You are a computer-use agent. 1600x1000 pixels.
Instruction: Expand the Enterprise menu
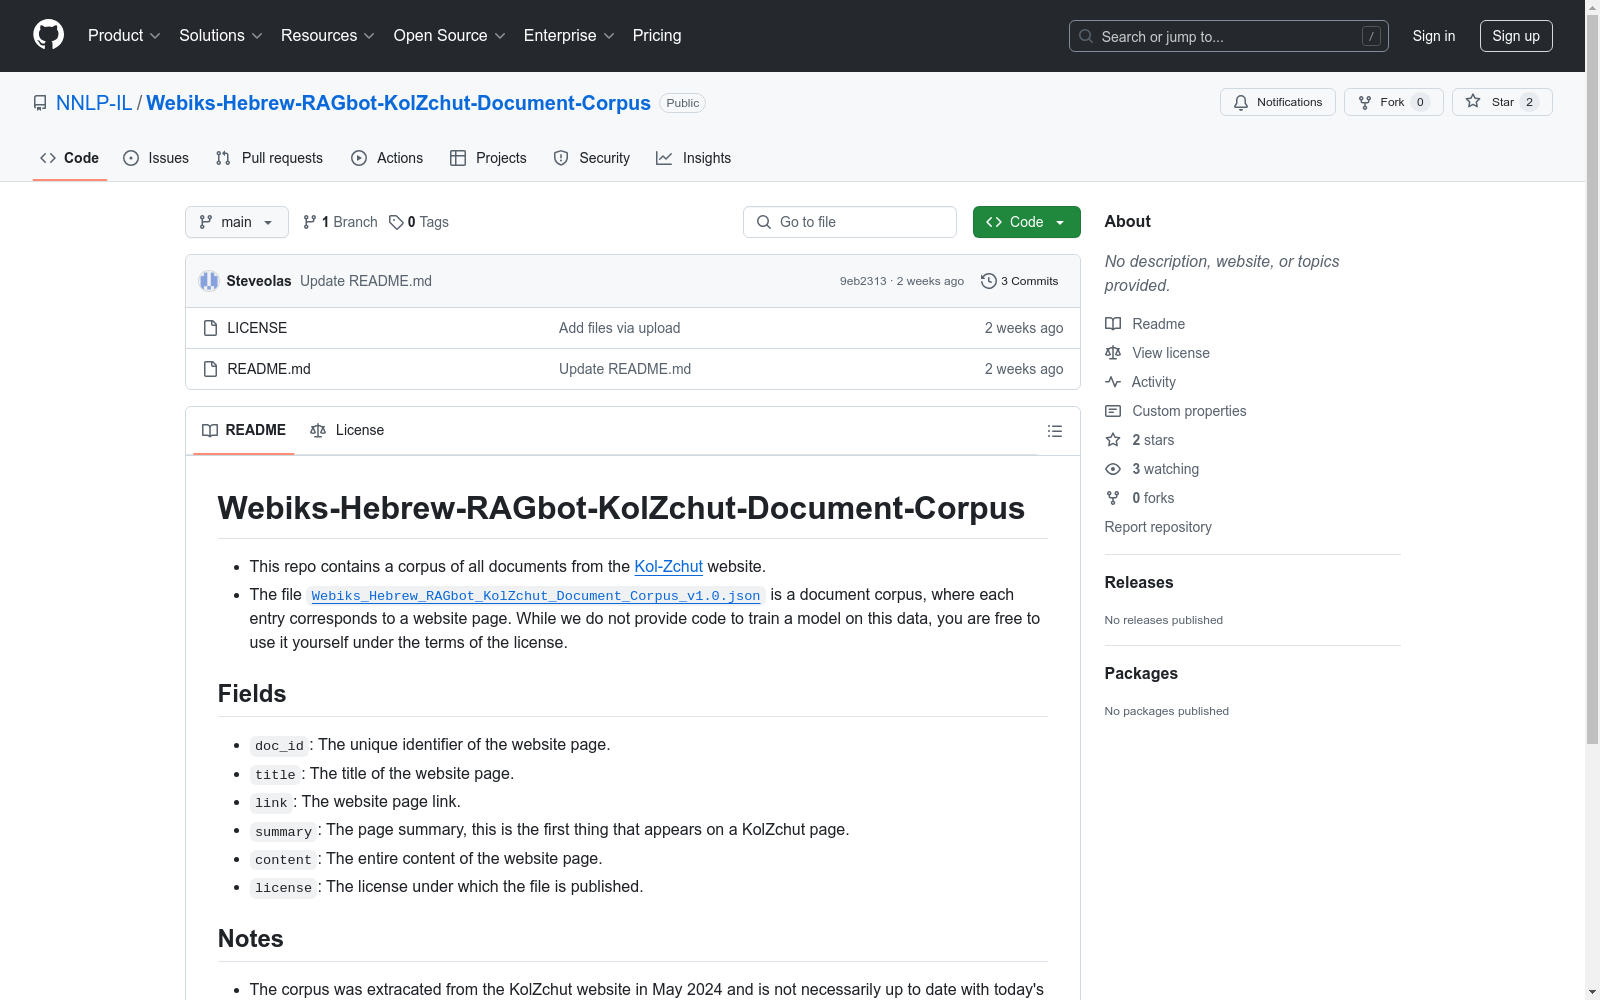coord(569,36)
